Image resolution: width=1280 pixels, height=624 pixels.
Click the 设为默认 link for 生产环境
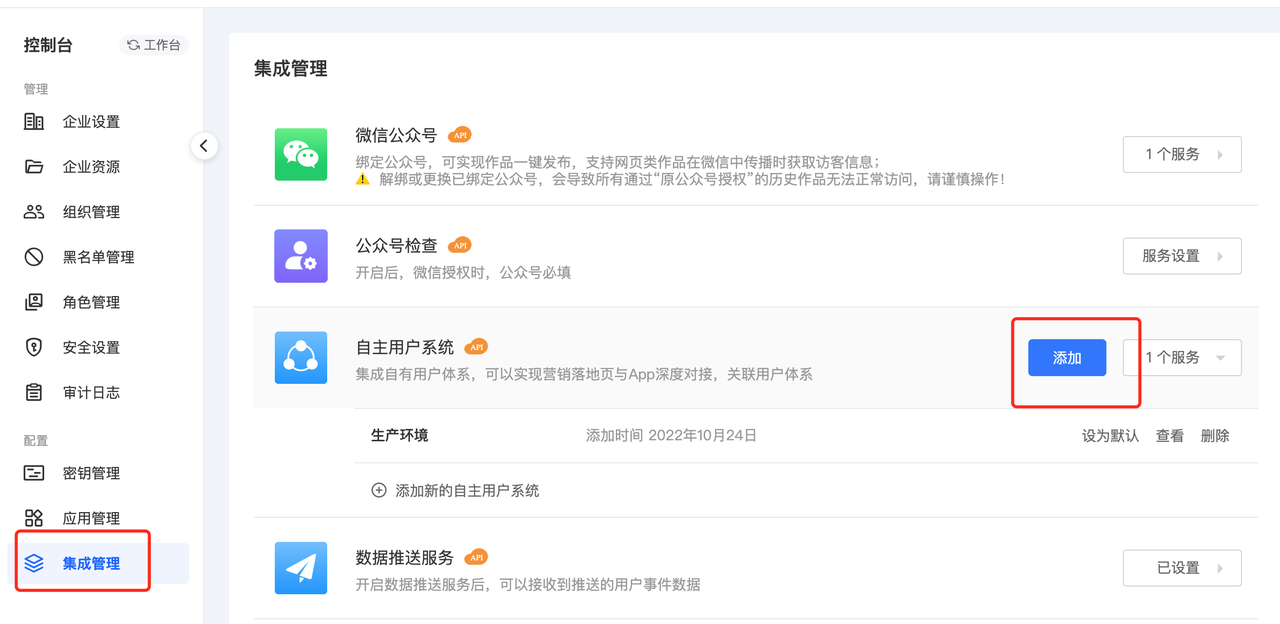(1110, 436)
